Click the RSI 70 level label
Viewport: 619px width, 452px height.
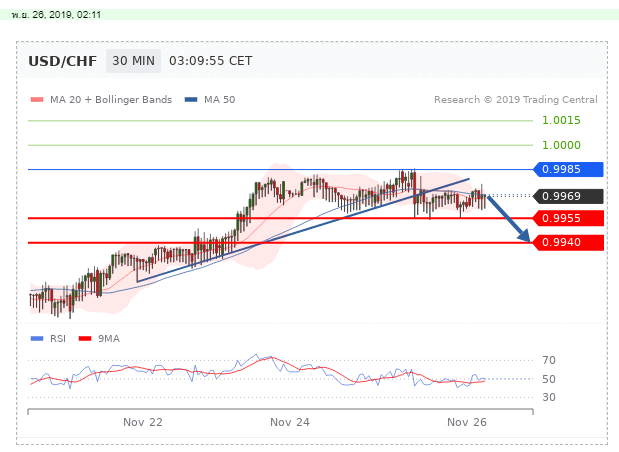coord(549,360)
